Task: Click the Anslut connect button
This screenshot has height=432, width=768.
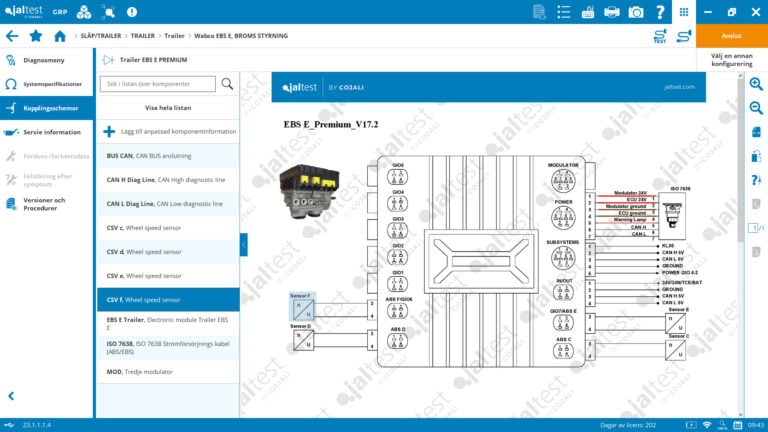Action: (x=732, y=36)
